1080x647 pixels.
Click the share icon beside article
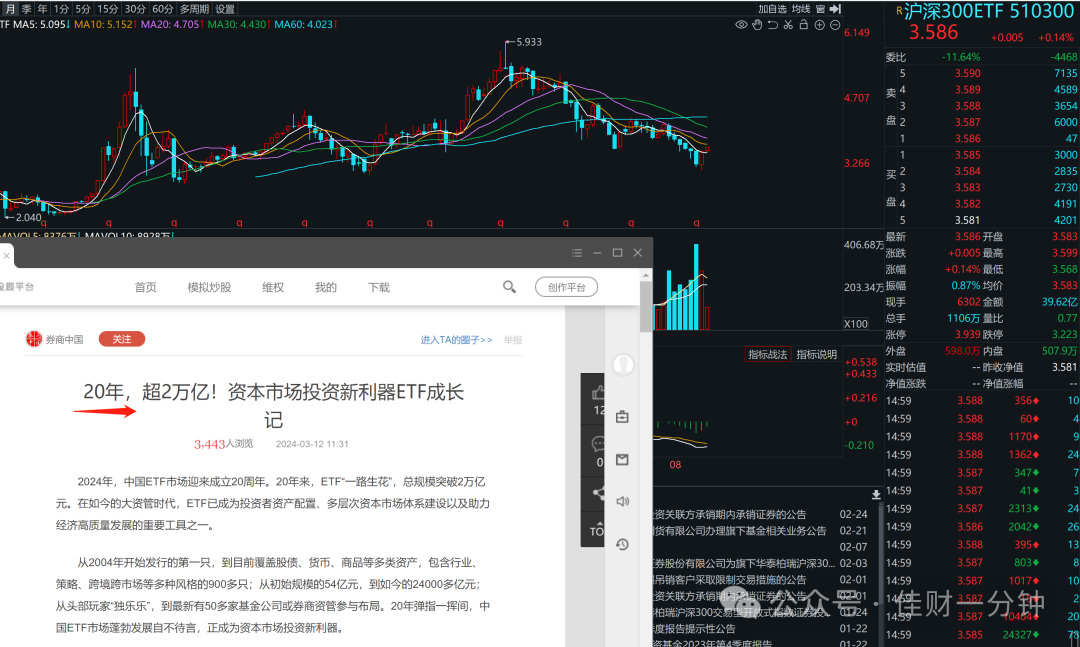(x=599, y=493)
